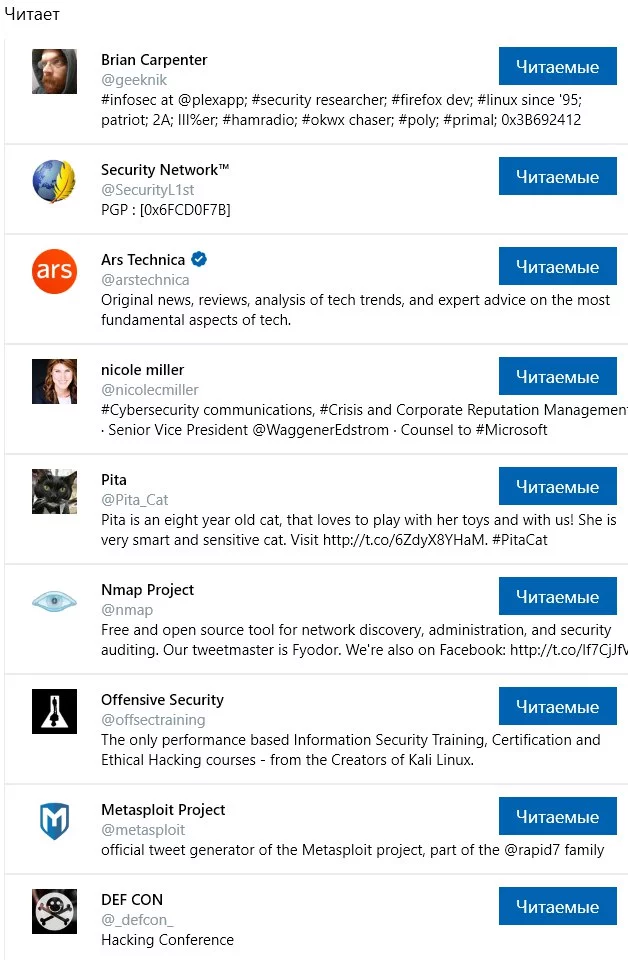Click the Offensive Security logo icon
628x960 pixels.
[x=54, y=712]
